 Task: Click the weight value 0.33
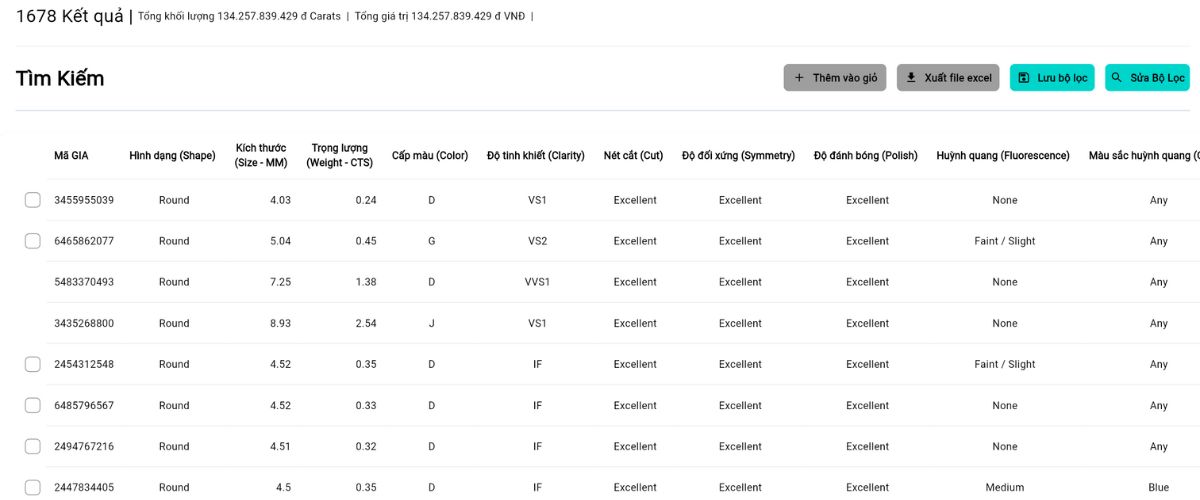click(x=366, y=405)
